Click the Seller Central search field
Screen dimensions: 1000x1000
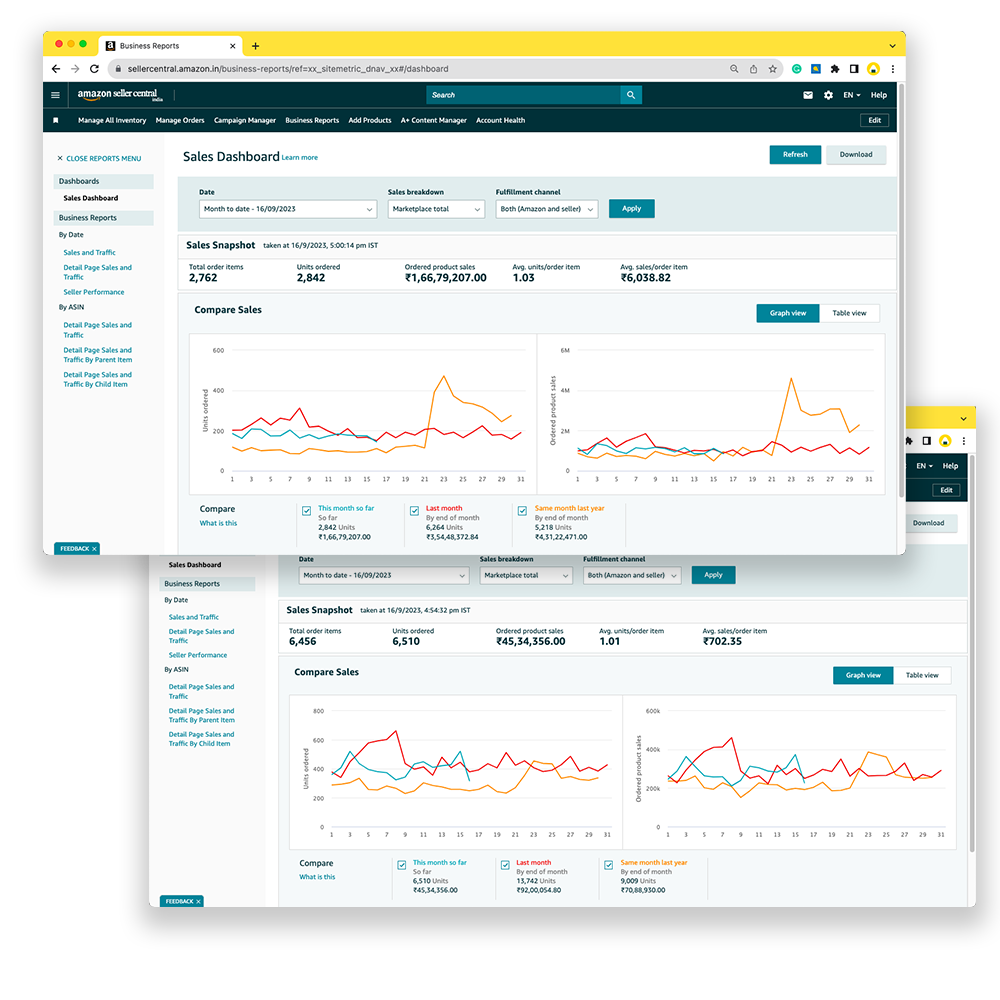523,95
